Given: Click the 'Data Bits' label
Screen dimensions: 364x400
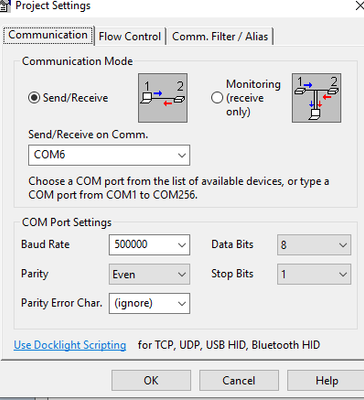Looking at the screenshot, I should (232, 244).
